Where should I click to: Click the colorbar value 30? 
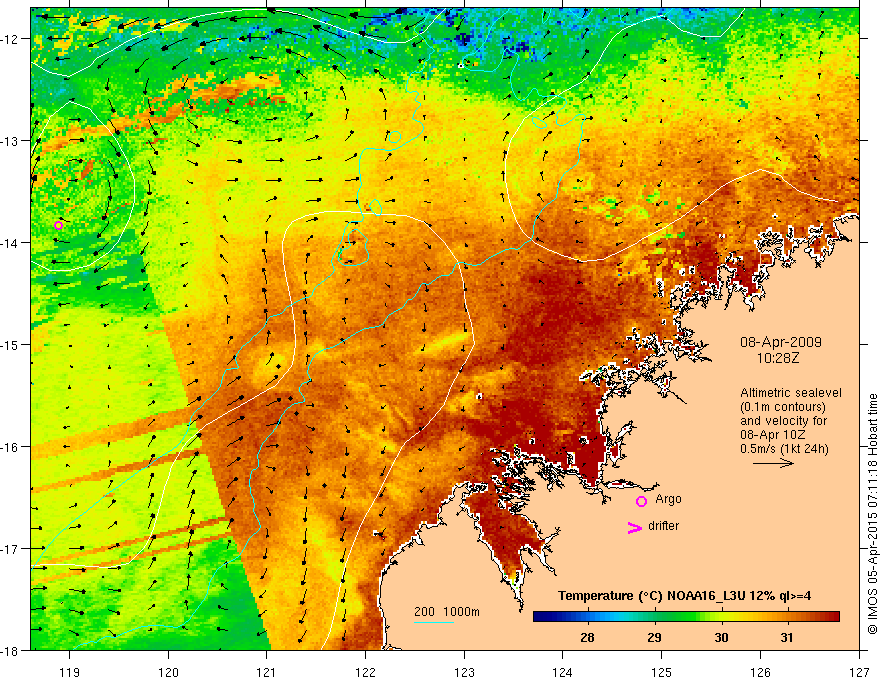[x=721, y=637]
